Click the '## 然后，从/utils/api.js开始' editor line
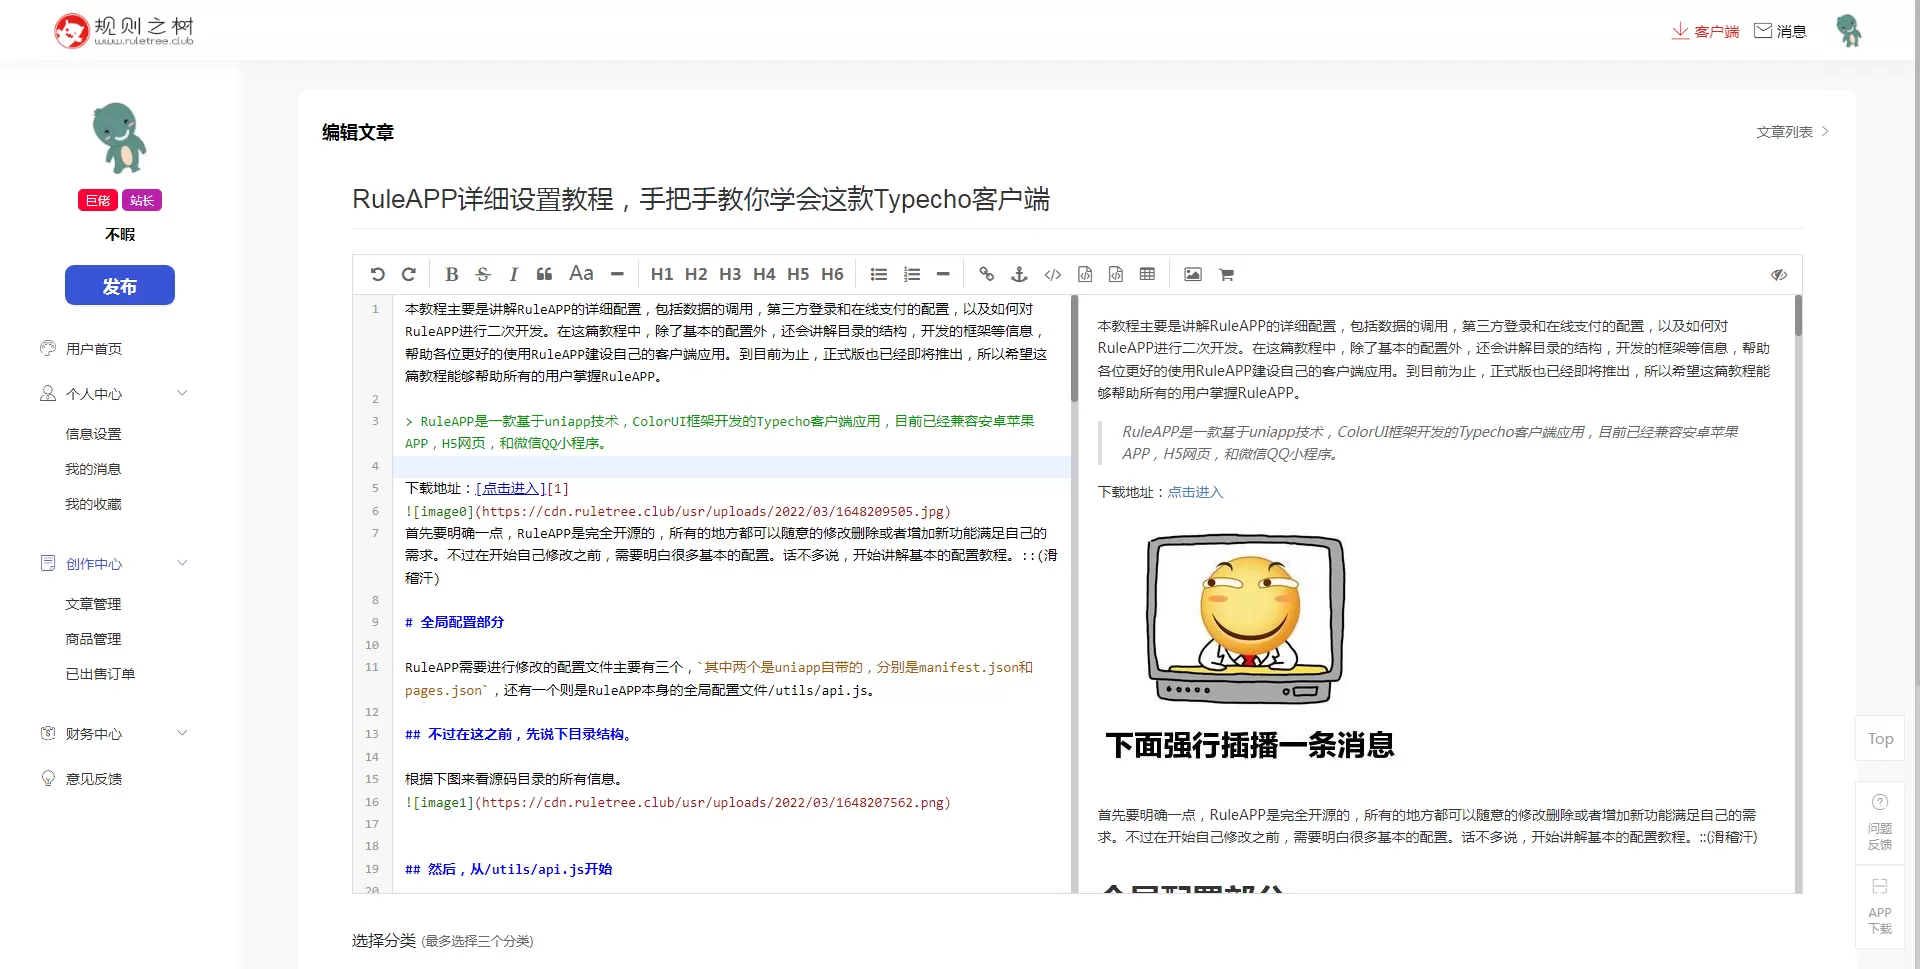 click(508, 869)
